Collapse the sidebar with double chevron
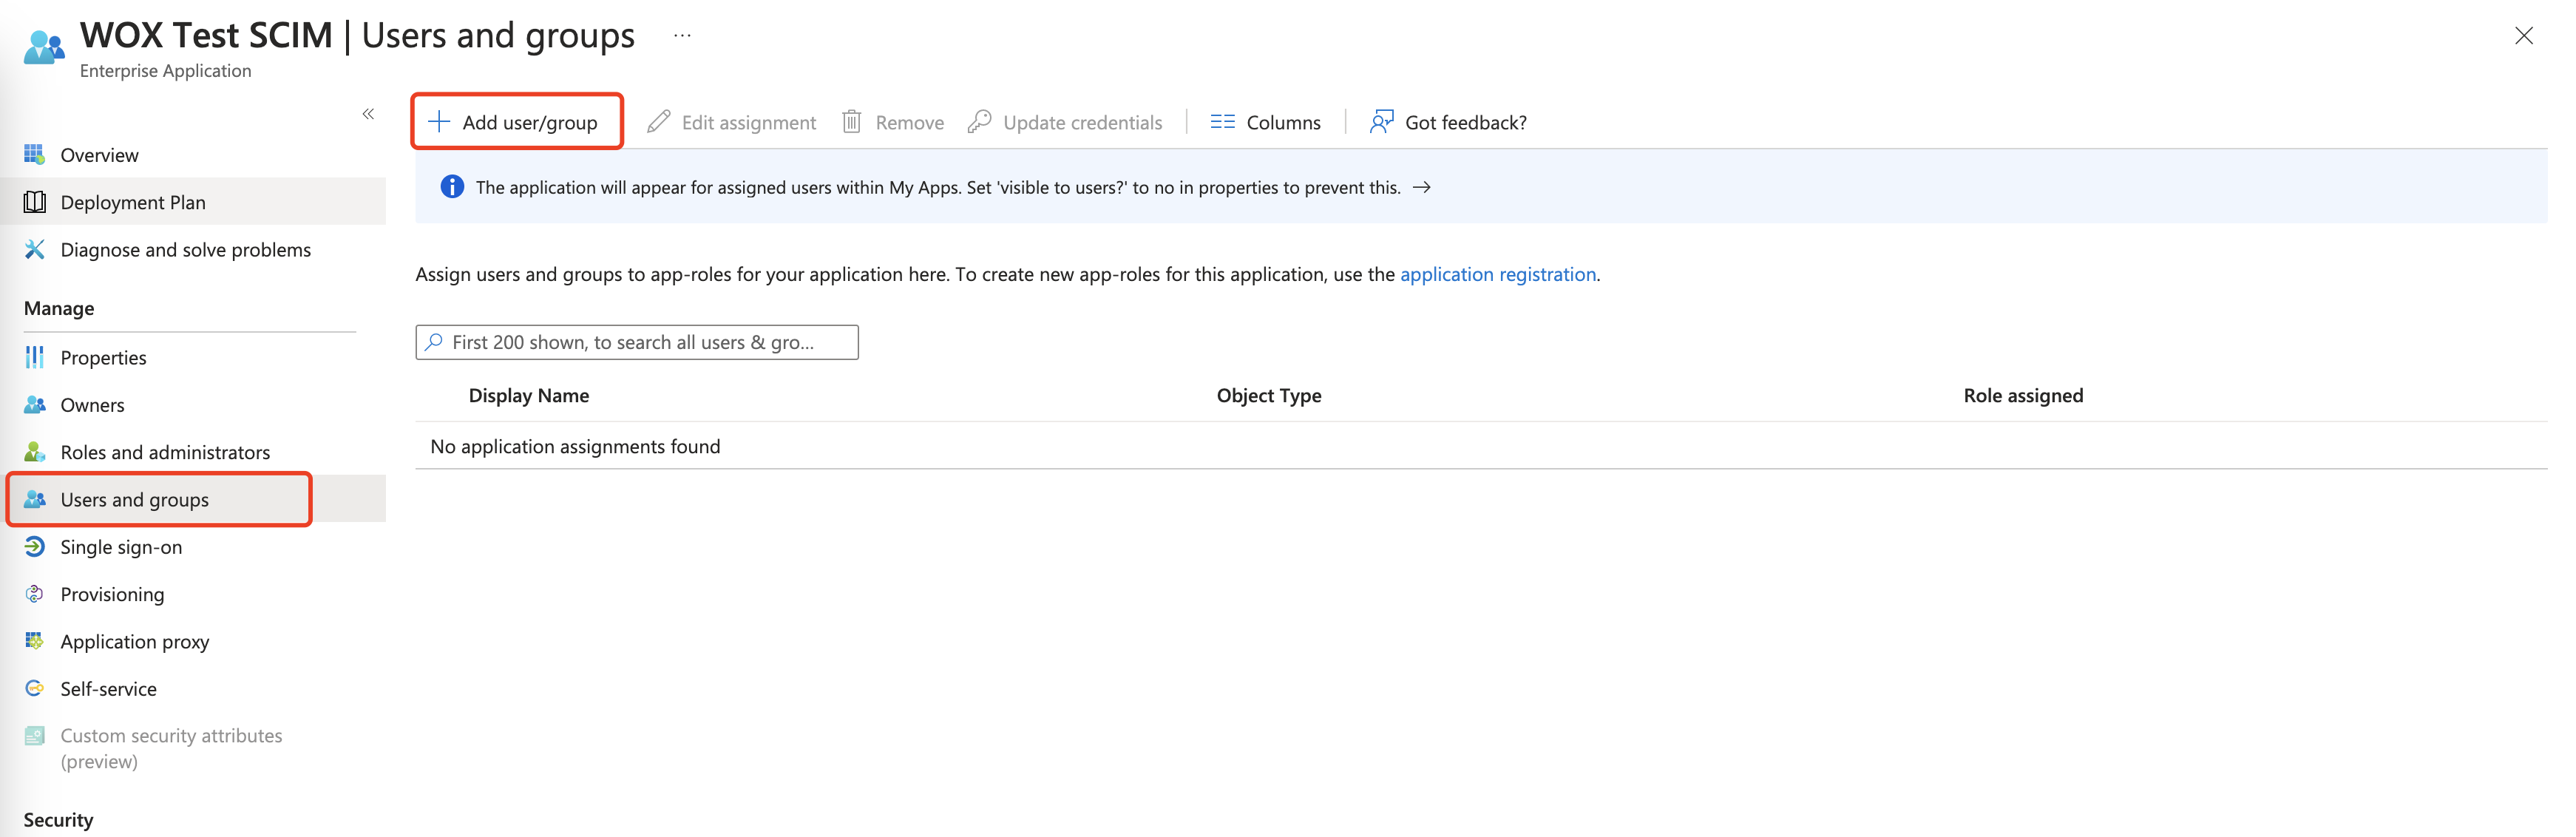Viewport: 2576px width, 837px height. (368, 114)
